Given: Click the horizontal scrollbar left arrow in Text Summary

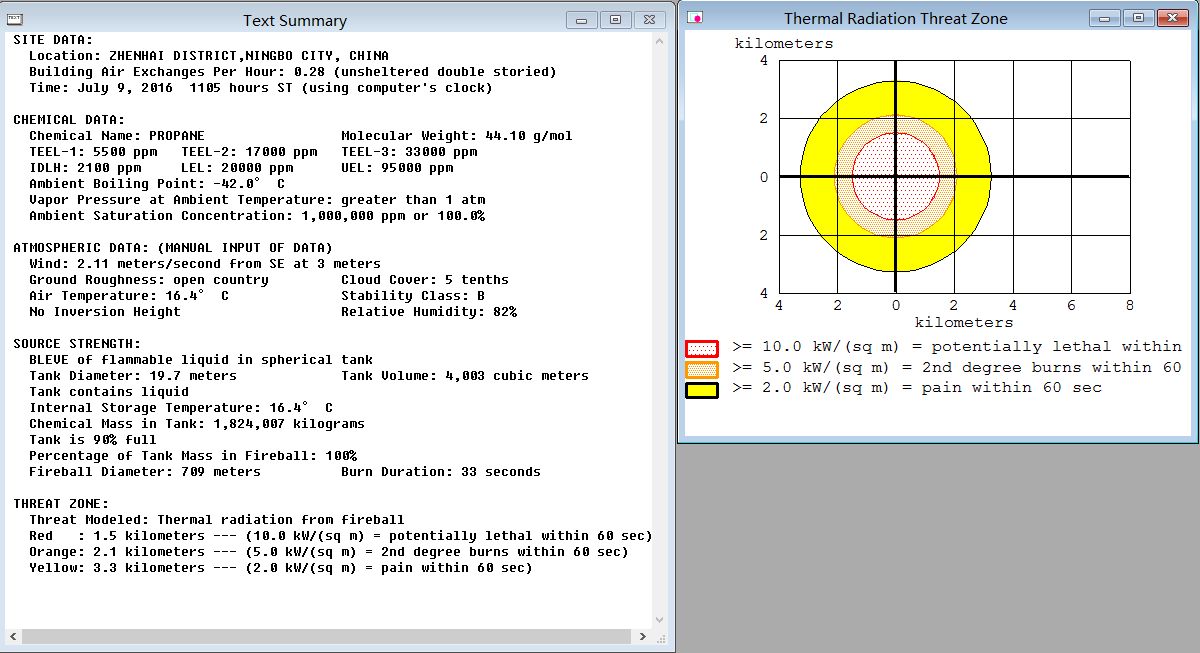Looking at the screenshot, I should click(14, 637).
